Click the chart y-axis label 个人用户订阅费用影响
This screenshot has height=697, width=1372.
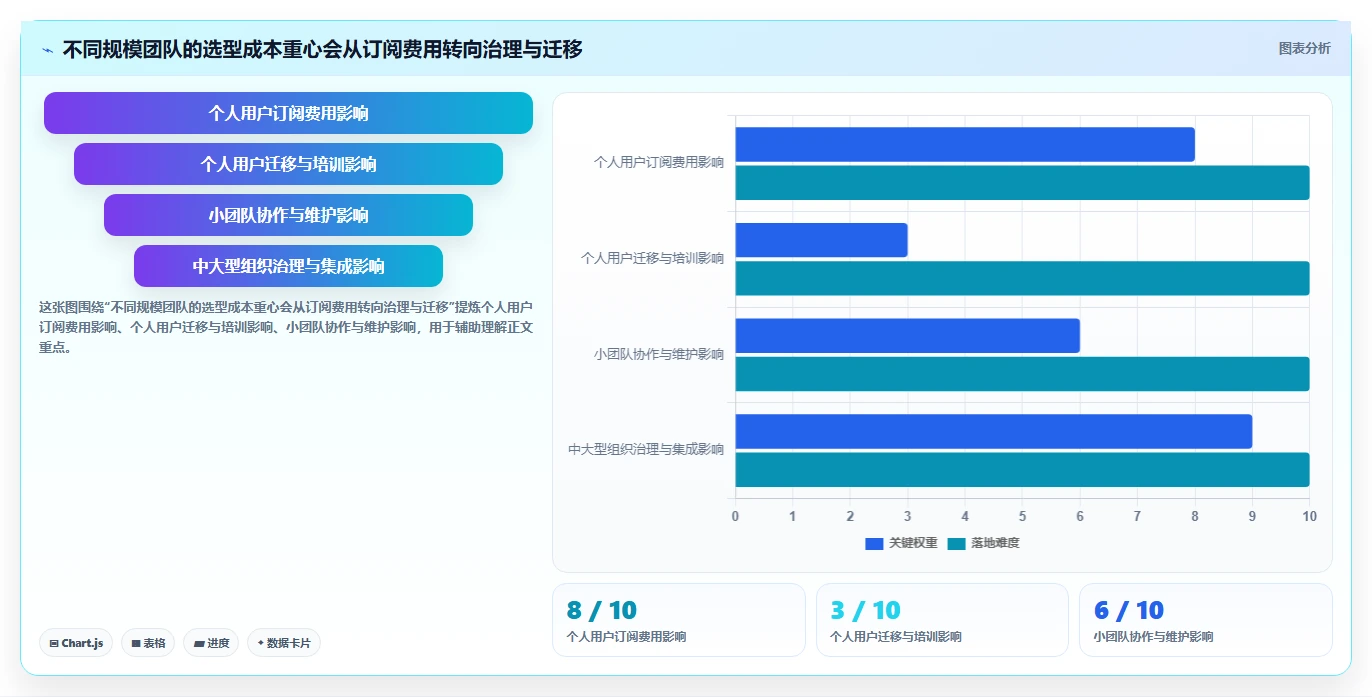point(659,162)
